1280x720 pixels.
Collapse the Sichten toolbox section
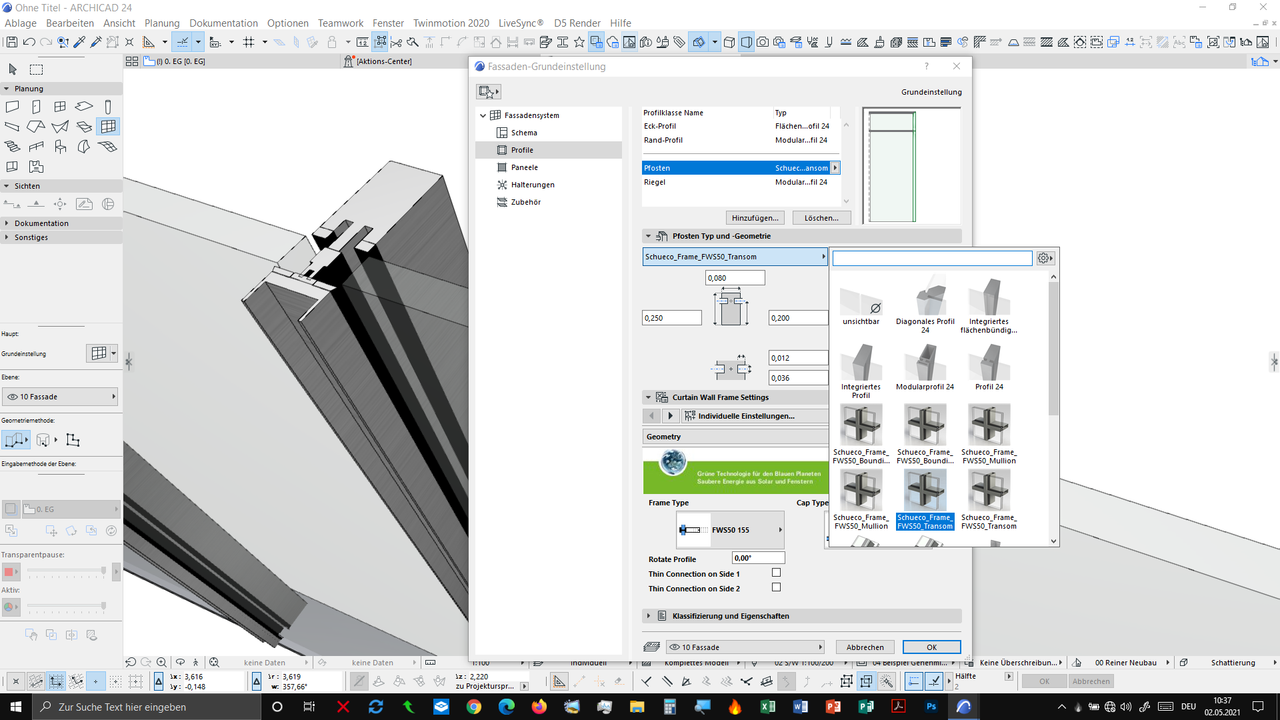8,186
